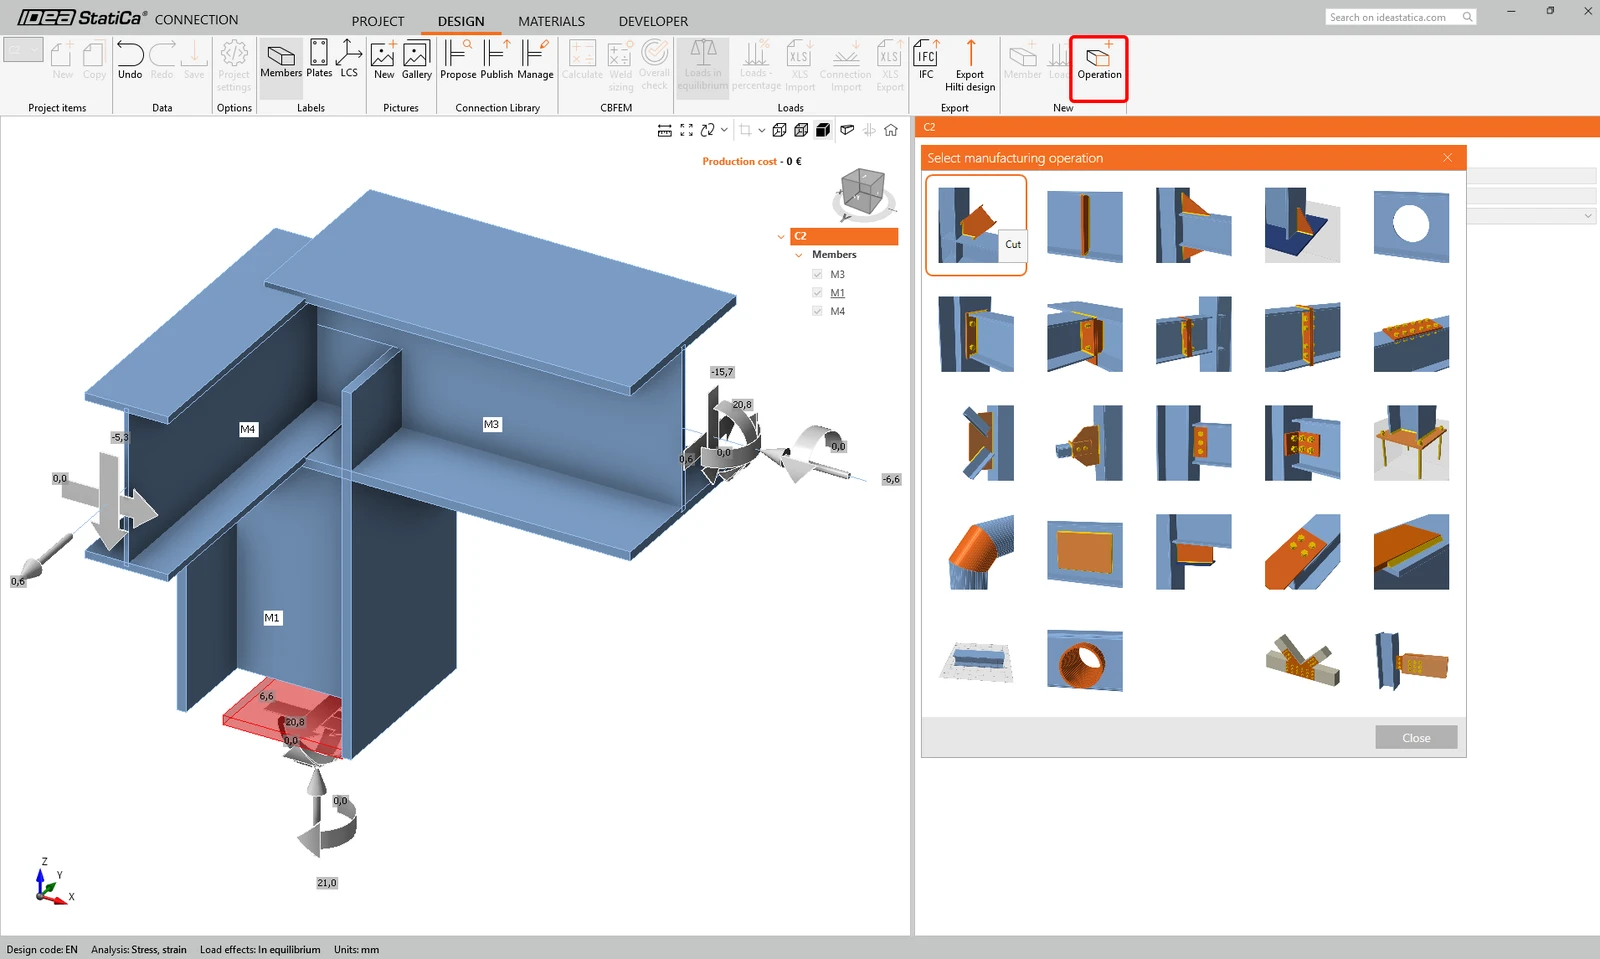Toggle Members labels in ribbon
The height and width of the screenshot is (959, 1600).
[x=281, y=60]
